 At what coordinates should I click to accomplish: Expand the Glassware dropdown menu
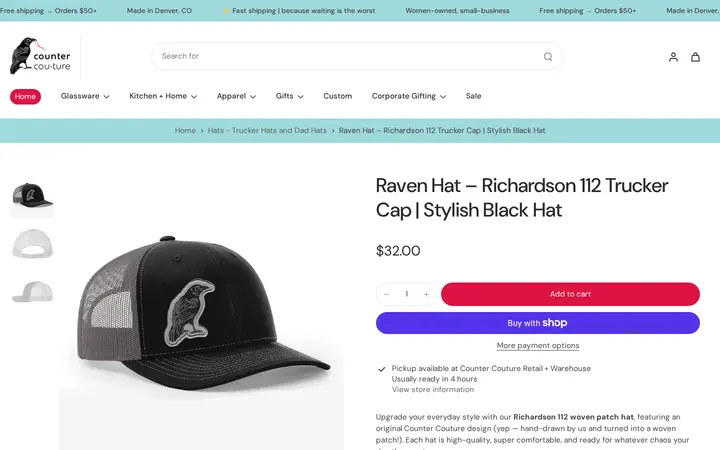click(85, 96)
